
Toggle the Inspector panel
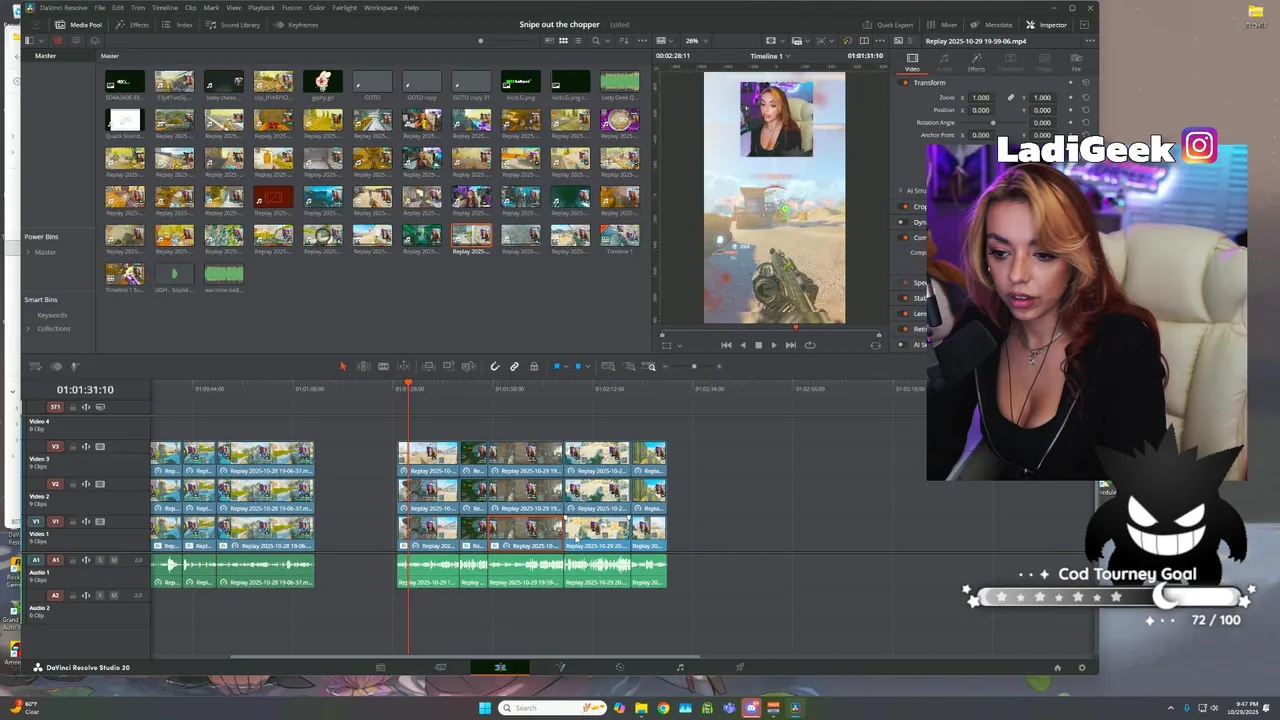pyautogui.click(x=1046, y=25)
